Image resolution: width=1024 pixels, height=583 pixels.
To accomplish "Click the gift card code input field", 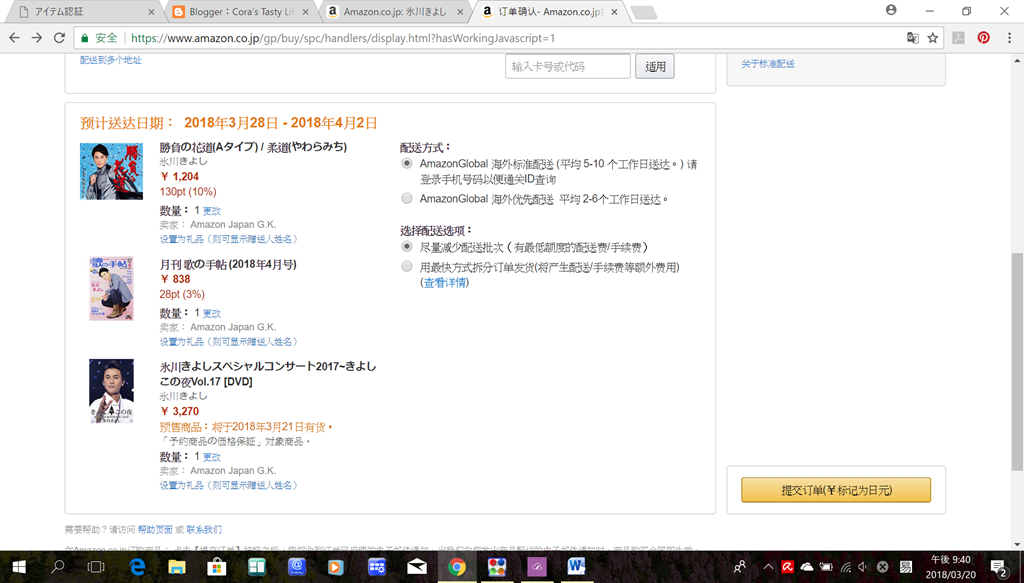I will click(568, 66).
